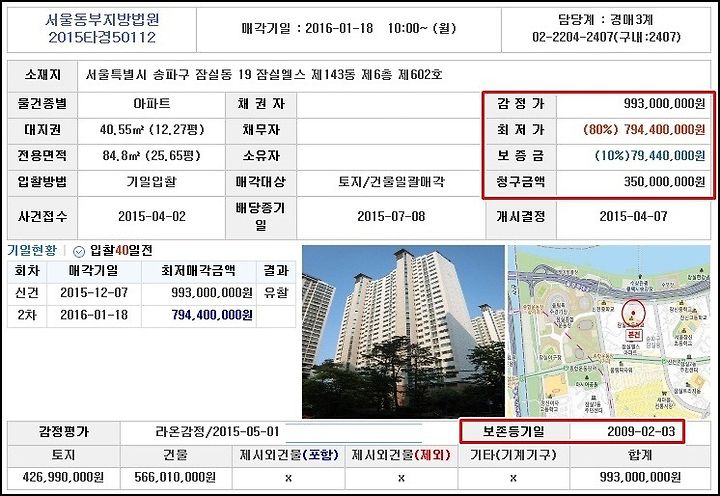Image resolution: width=720 pixels, height=496 pixels.
Task: Select 2016-01-18 in the 2차 row
Action: 94,316
